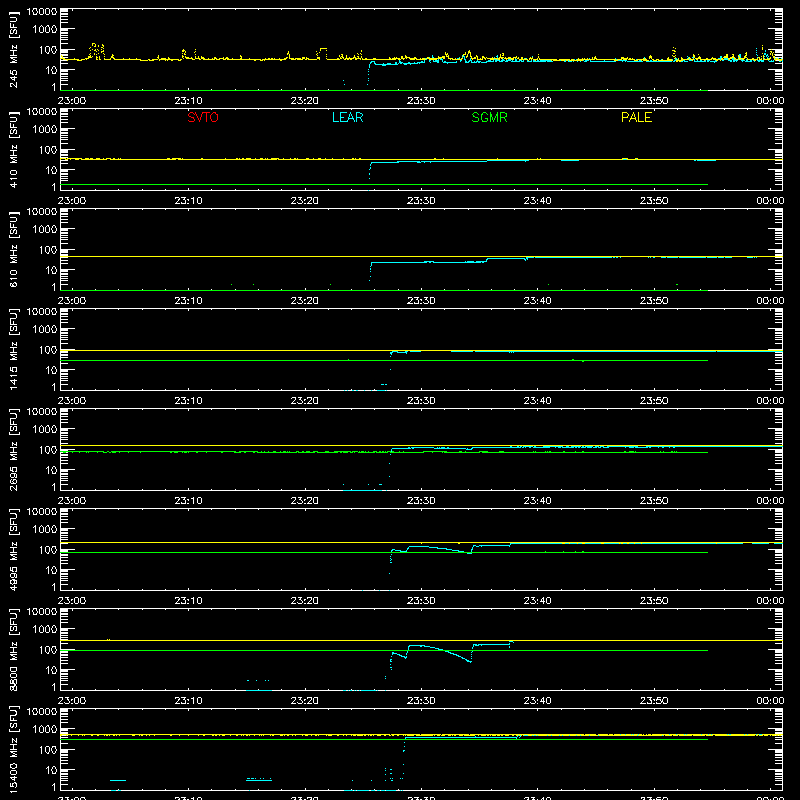Click the 100 tick of the 610 MHz axis

pyautogui.click(x=48, y=250)
